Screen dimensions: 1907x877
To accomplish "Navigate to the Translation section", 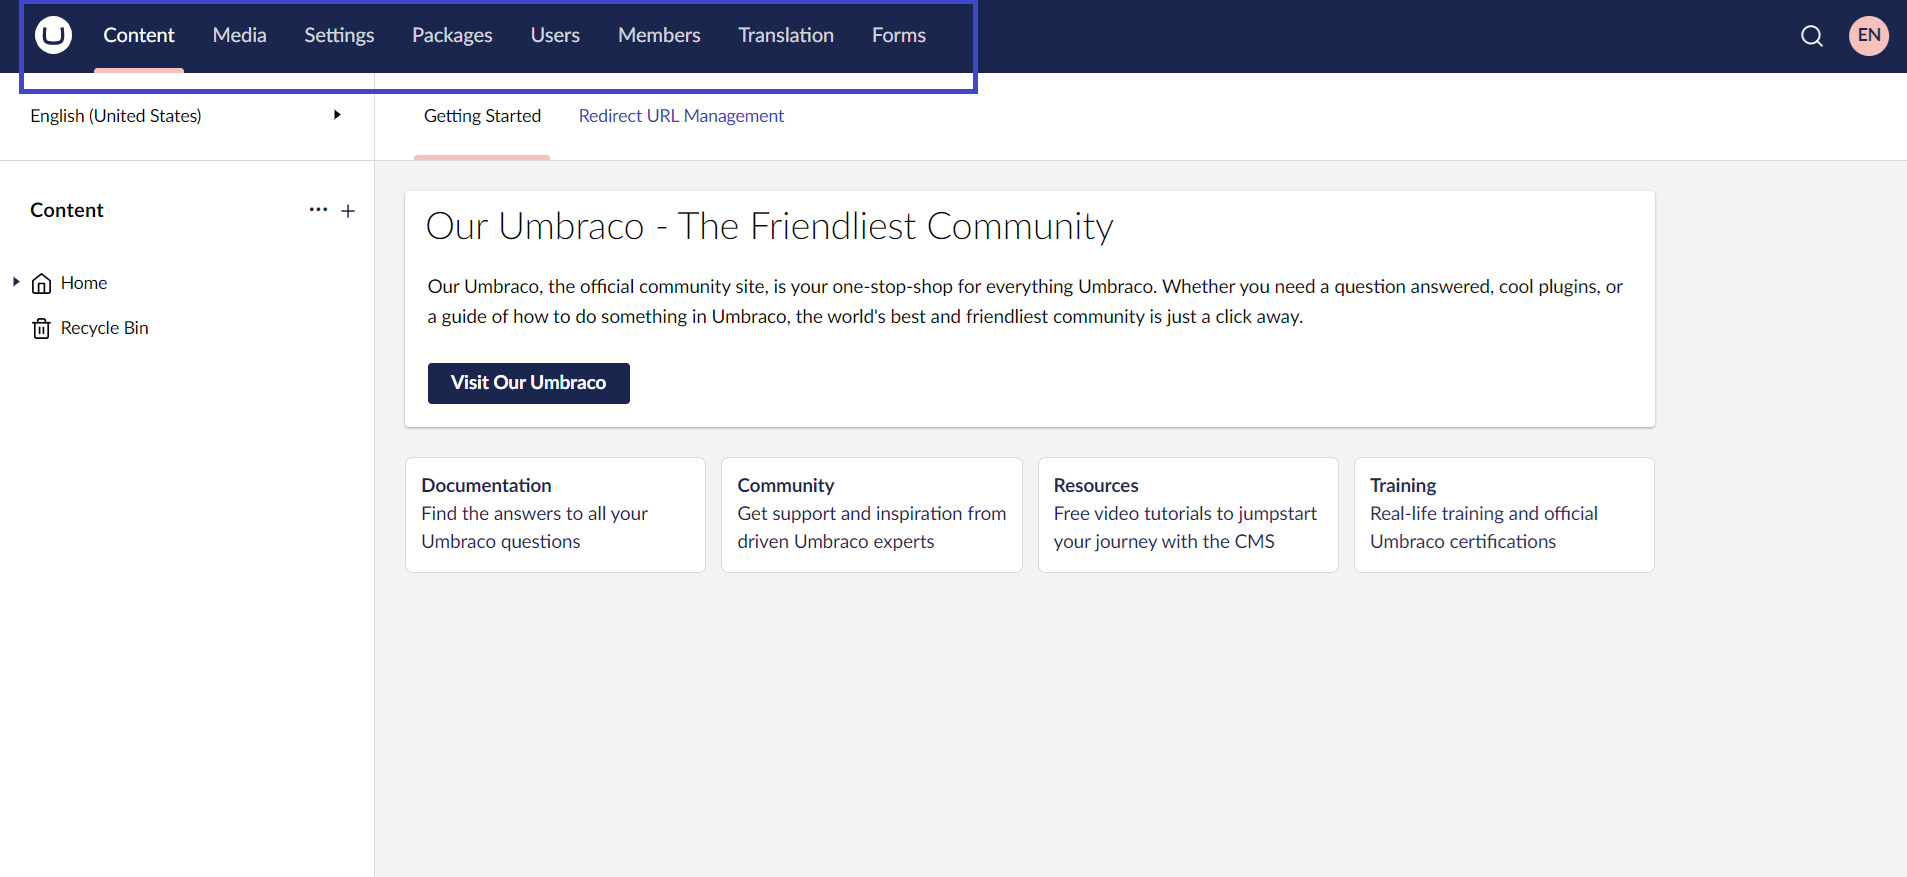I will pyautogui.click(x=786, y=35).
